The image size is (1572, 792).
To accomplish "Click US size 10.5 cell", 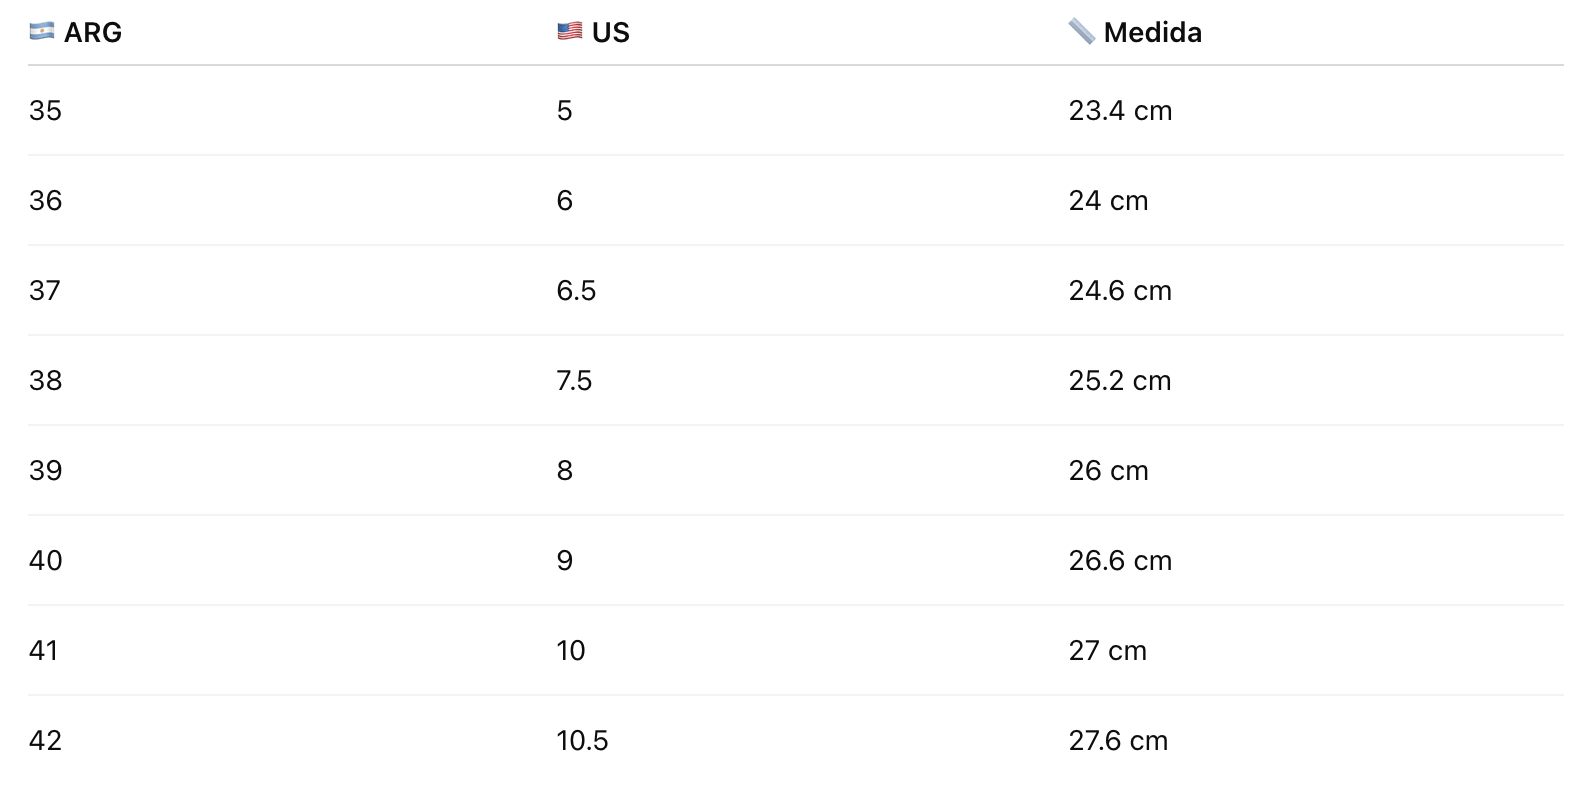I will [x=582, y=740].
